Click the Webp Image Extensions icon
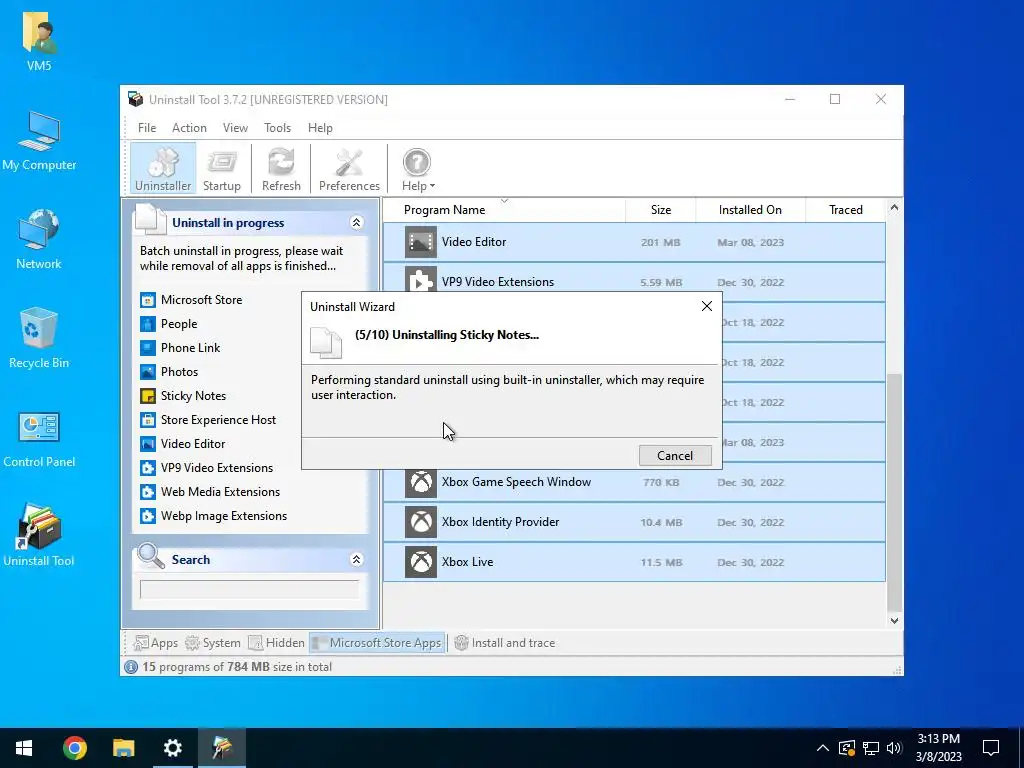 tap(148, 516)
